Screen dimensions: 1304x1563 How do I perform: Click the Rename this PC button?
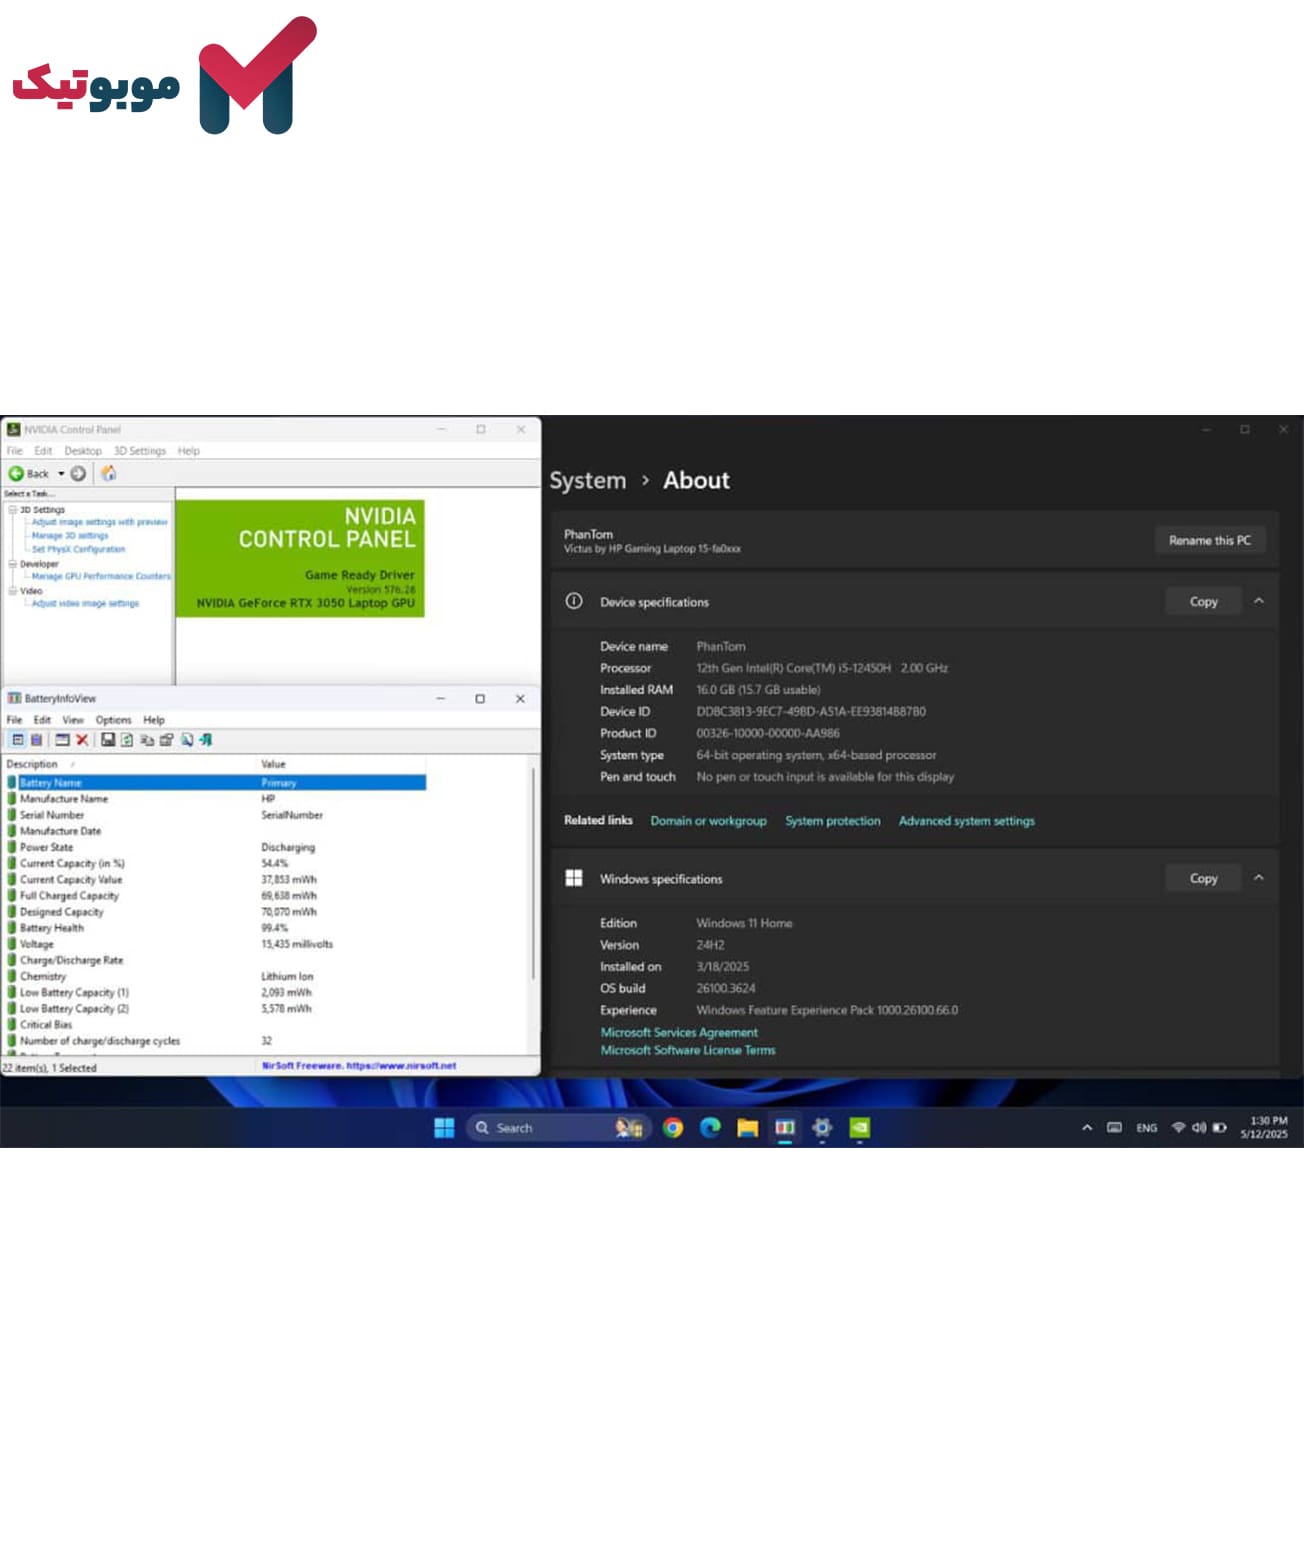click(x=1210, y=540)
